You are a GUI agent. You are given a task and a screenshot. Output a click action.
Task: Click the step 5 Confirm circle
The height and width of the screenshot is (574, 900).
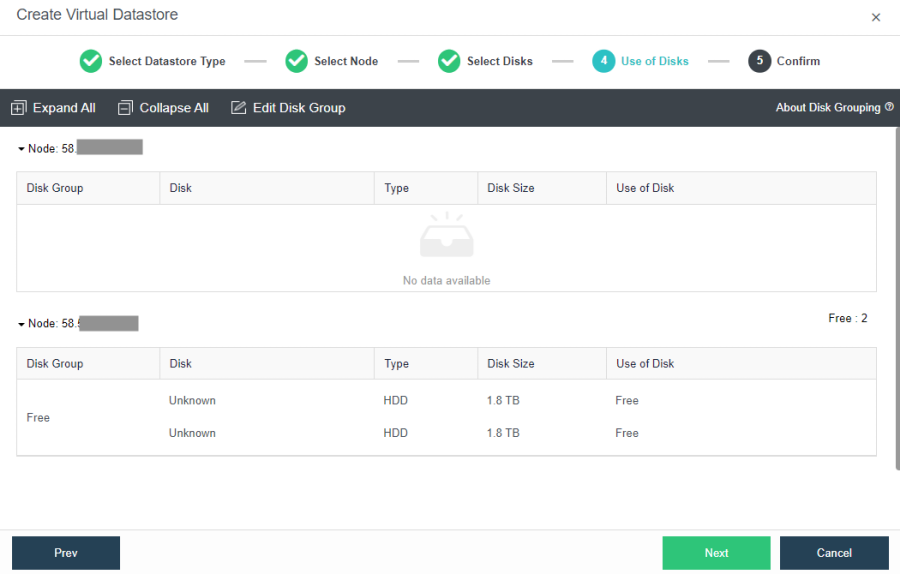pyautogui.click(x=759, y=61)
